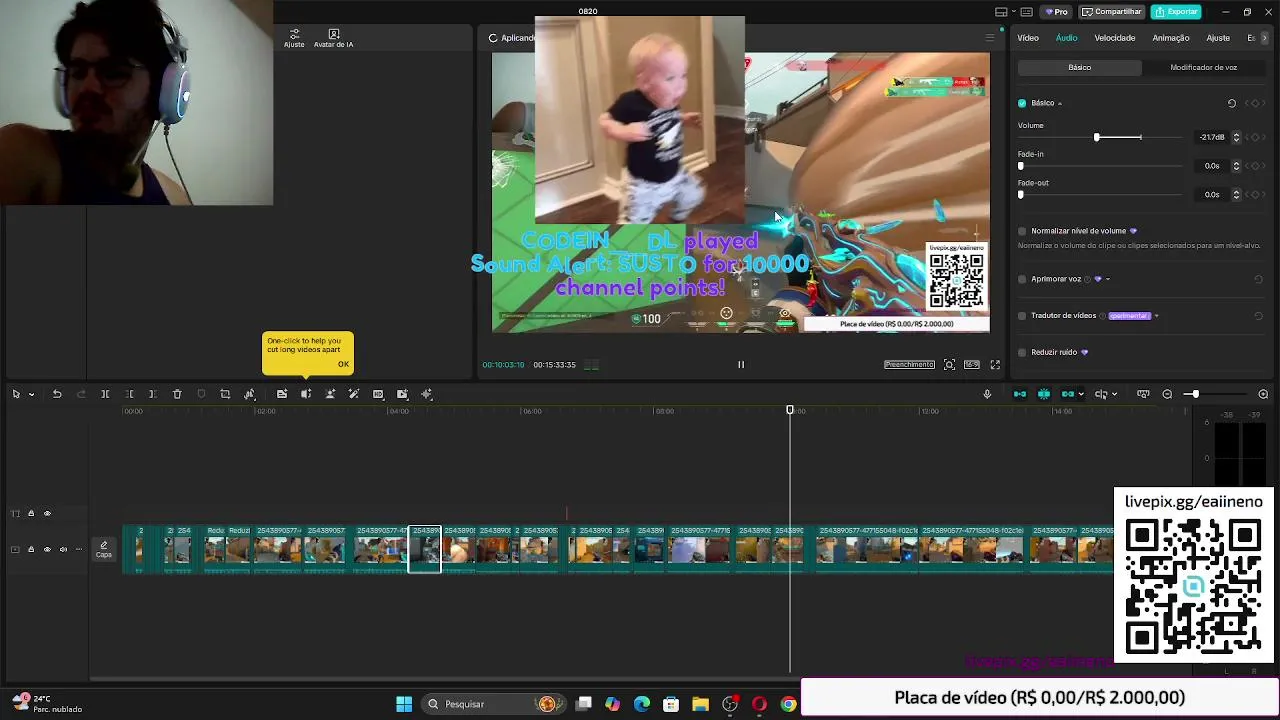
Task: Select the Básico sub-tab
Action: click(x=1079, y=67)
